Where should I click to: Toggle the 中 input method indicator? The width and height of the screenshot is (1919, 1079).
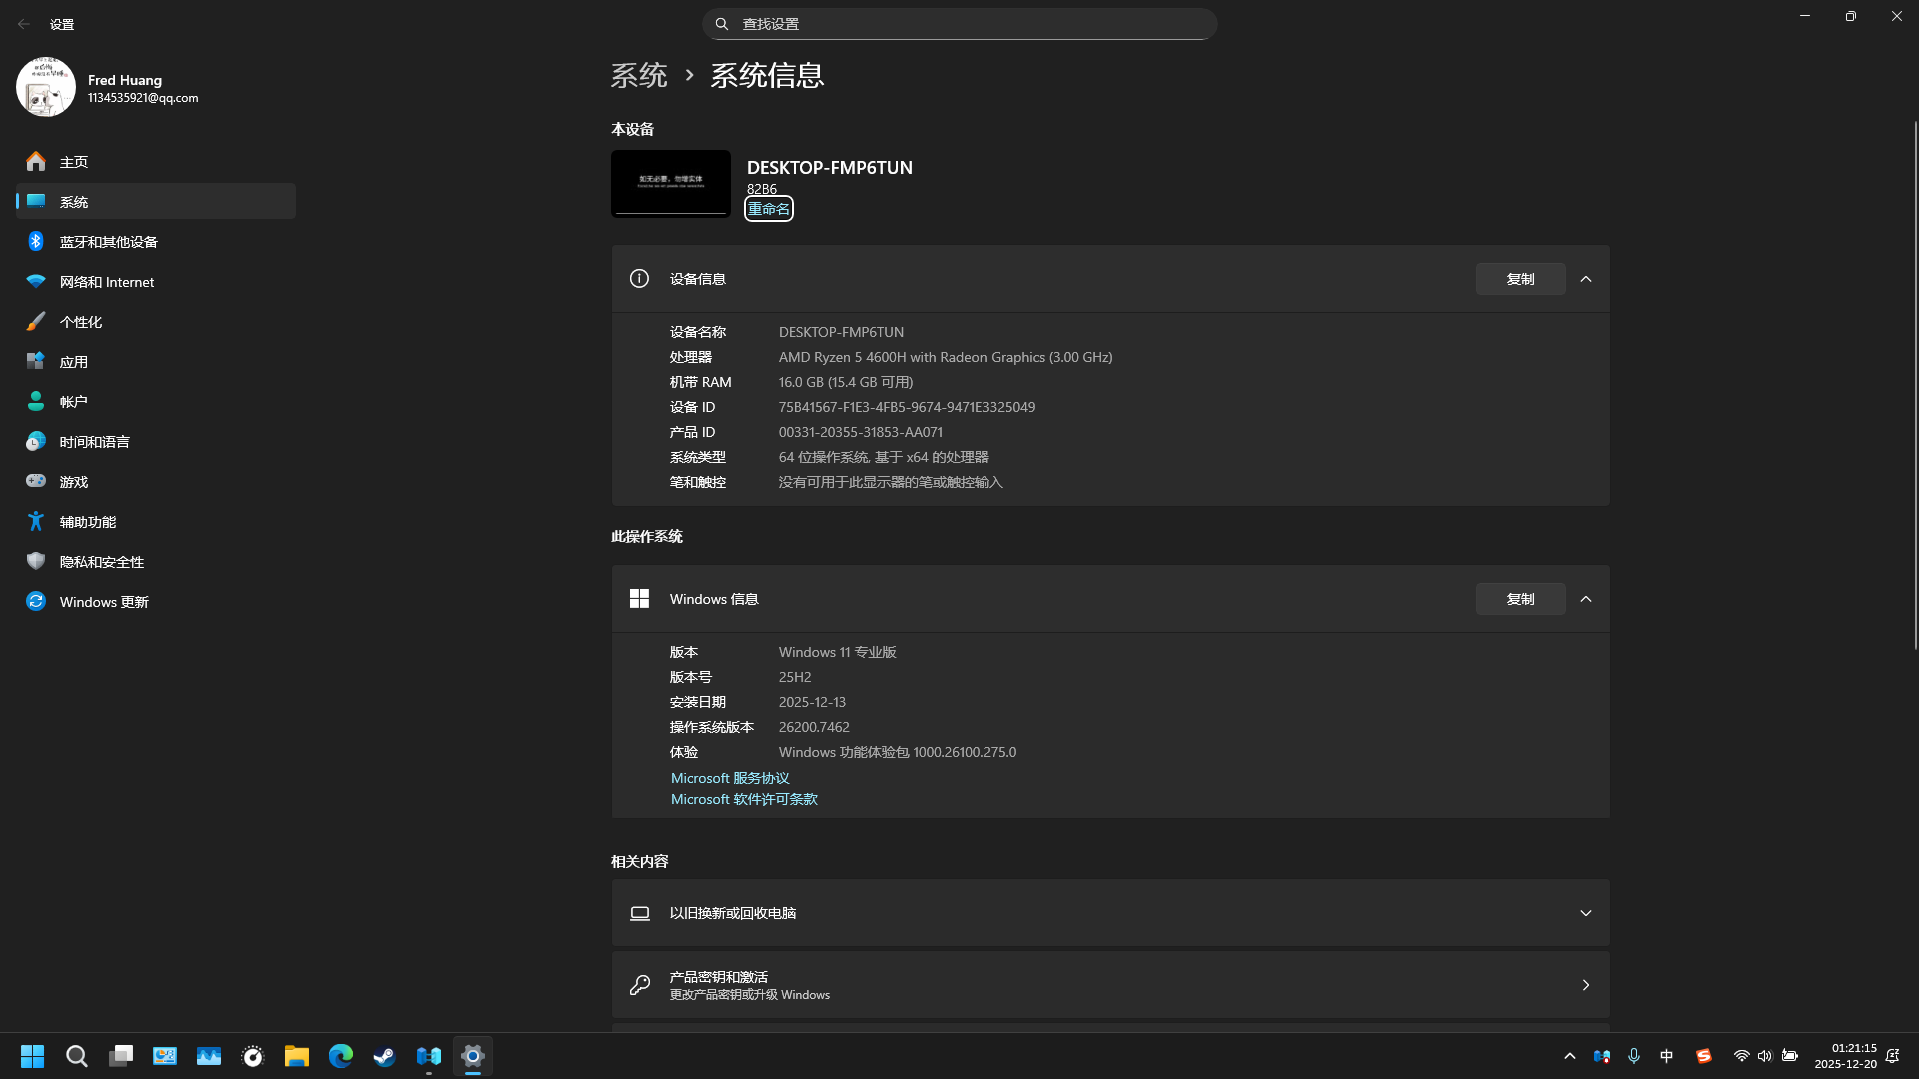(1666, 1056)
